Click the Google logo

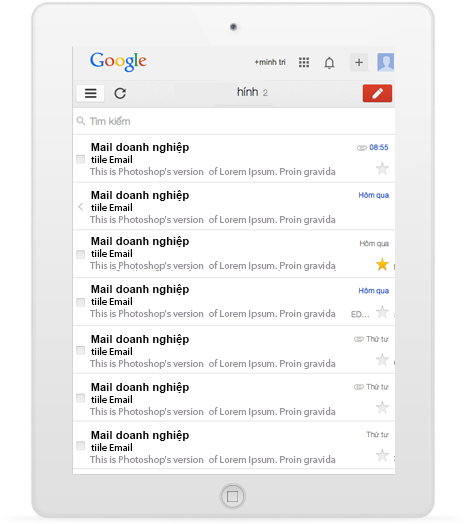click(x=118, y=61)
